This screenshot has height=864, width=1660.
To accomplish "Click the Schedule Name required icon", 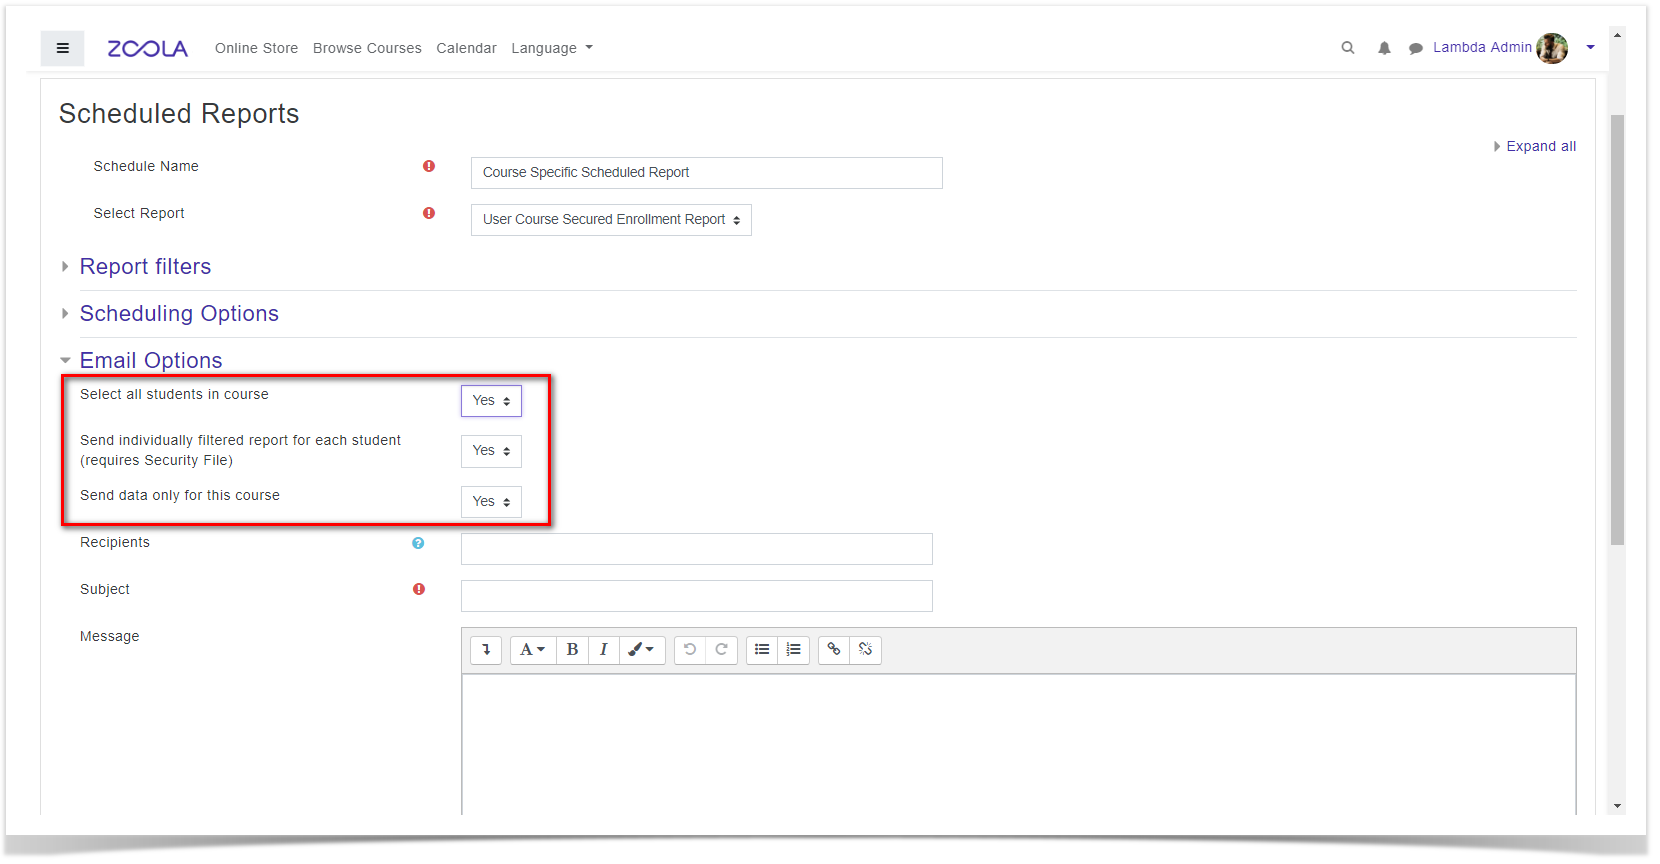I will 429,166.
